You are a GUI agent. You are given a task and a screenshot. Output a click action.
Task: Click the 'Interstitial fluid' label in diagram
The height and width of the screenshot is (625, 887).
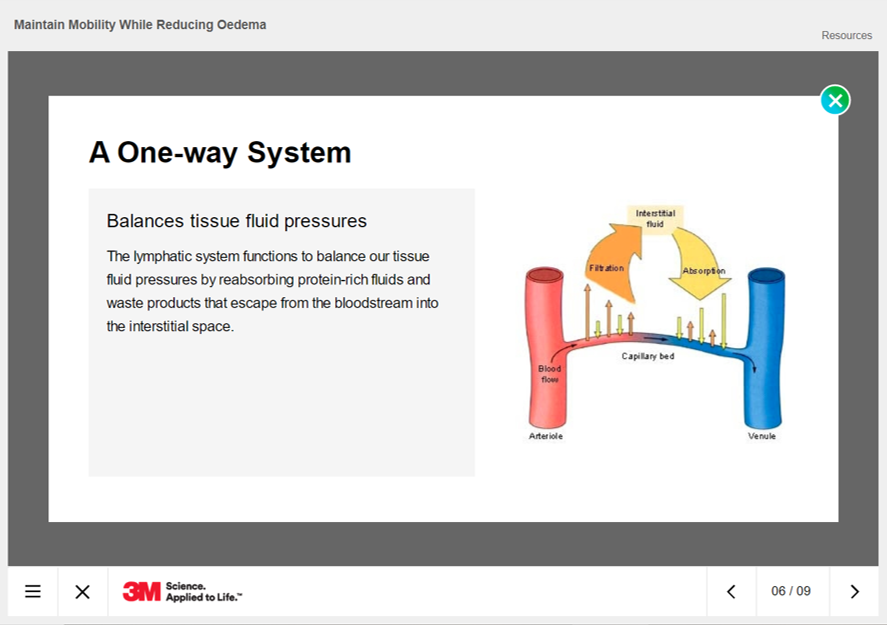click(x=655, y=219)
